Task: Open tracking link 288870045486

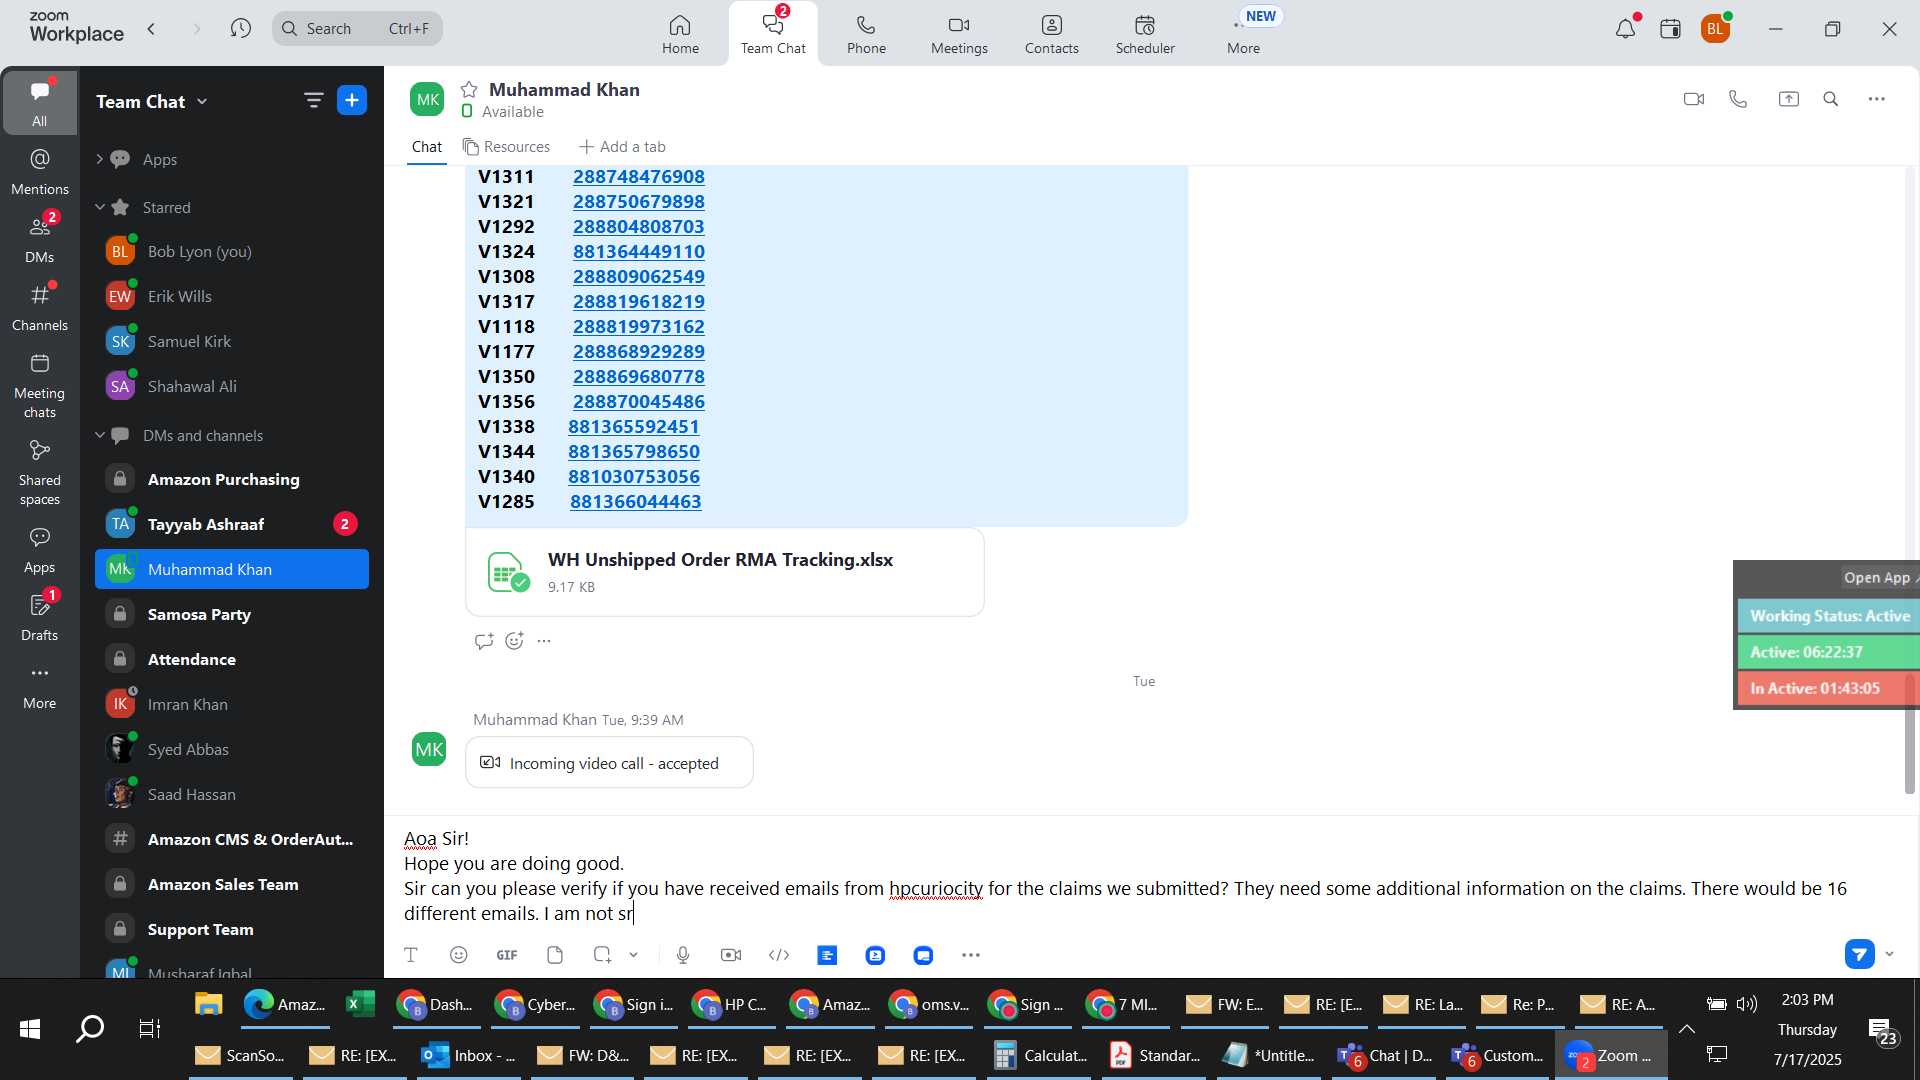Action: point(638,401)
